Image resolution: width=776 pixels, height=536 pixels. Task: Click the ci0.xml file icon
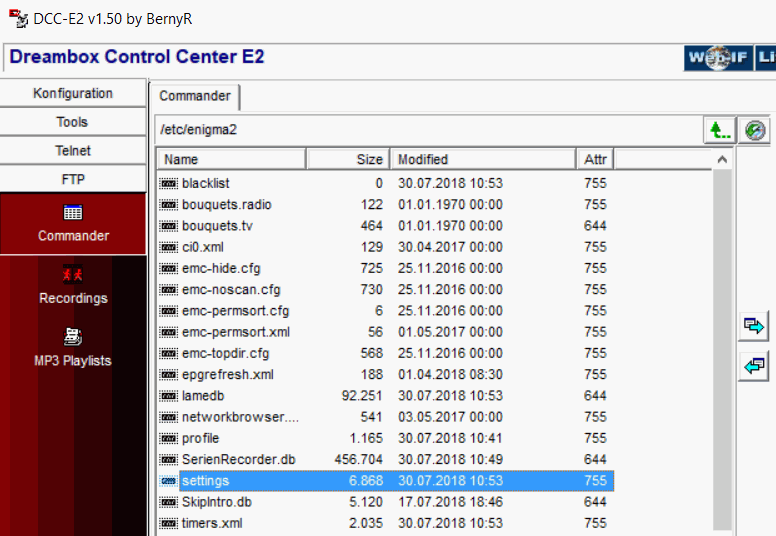click(169, 247)
